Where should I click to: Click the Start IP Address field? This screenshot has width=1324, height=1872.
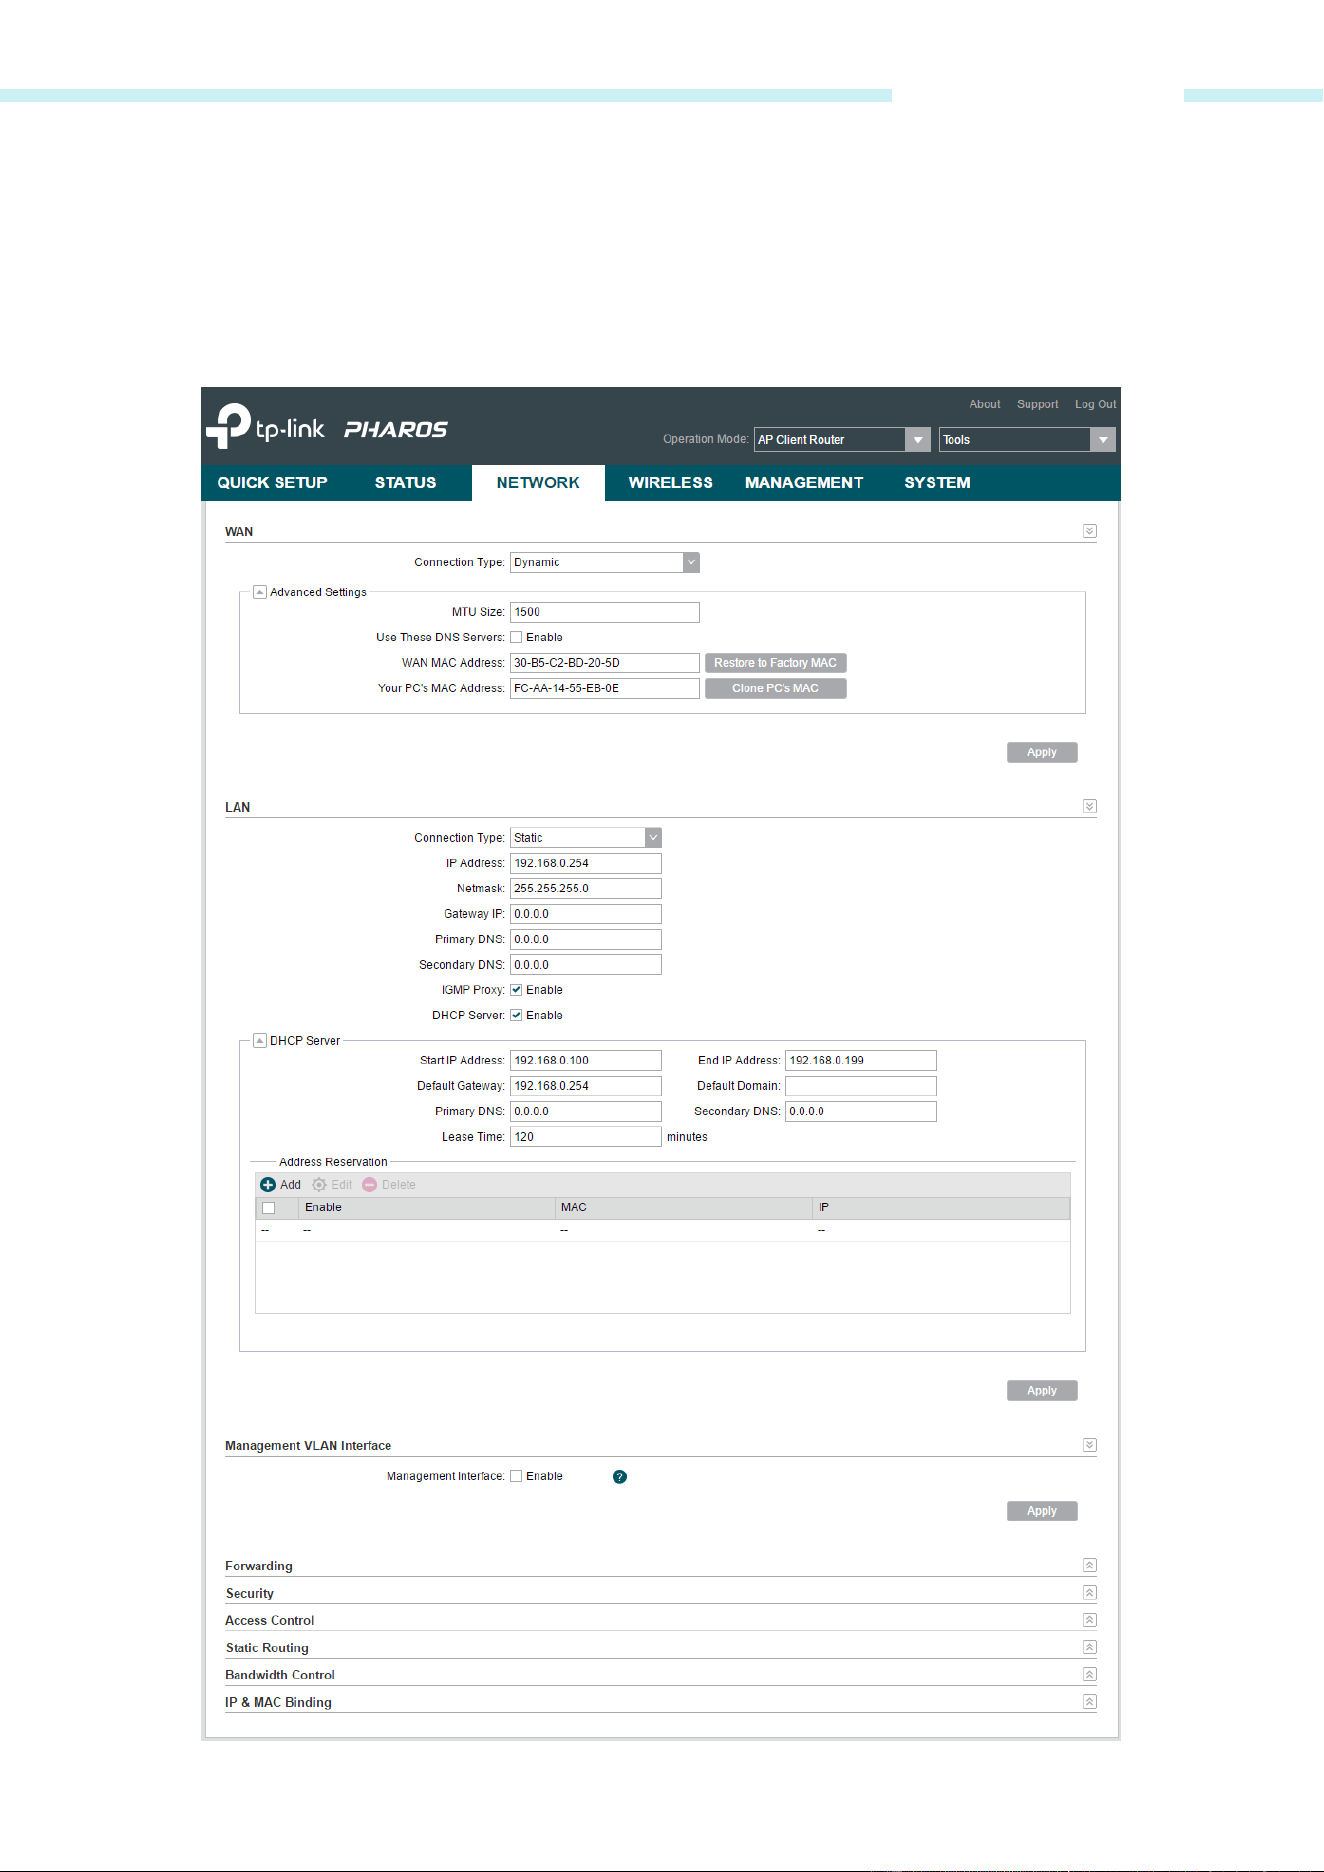tap(586, 1060)
